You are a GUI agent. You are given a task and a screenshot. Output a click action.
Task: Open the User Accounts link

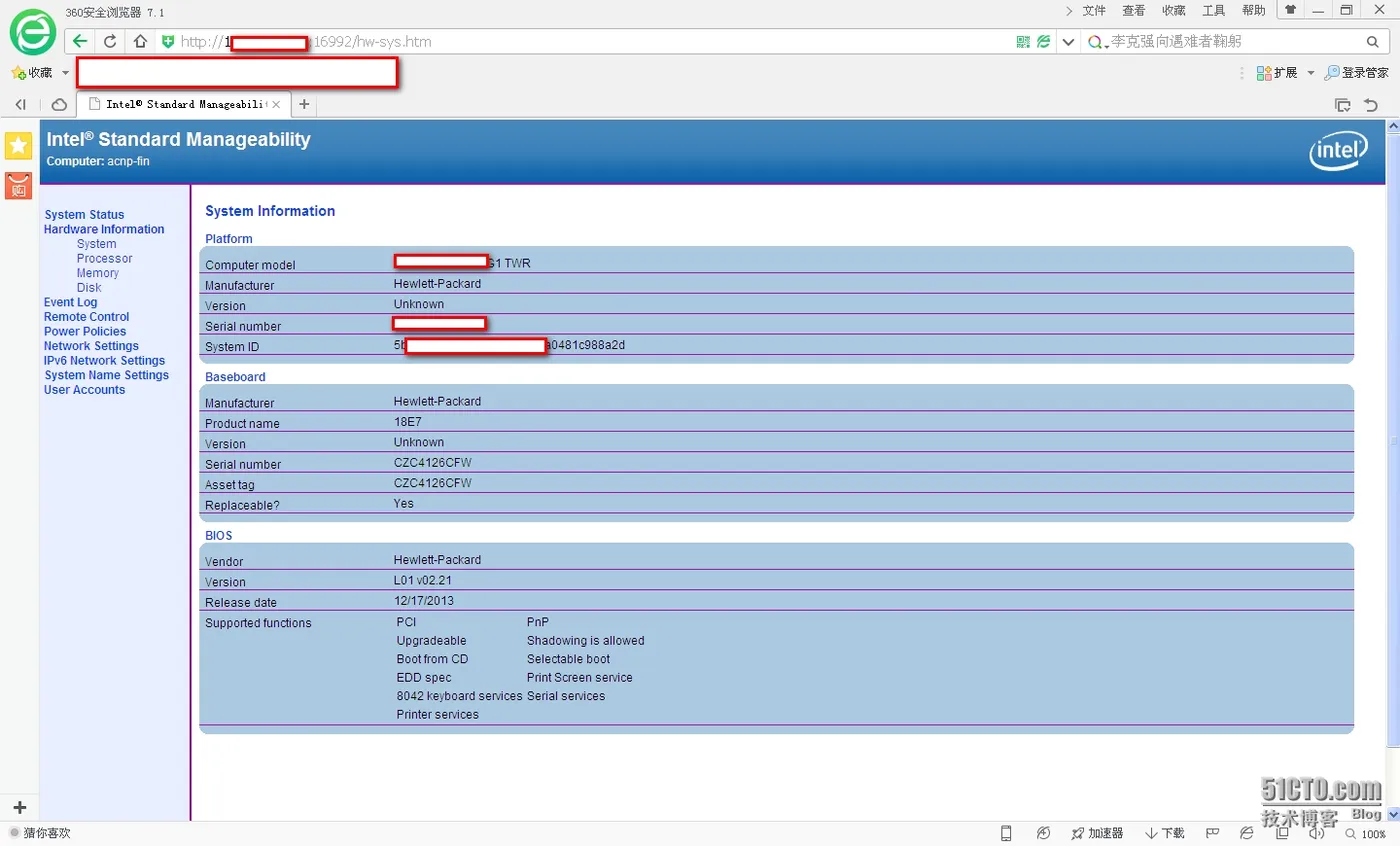click(x=84, y=390)
